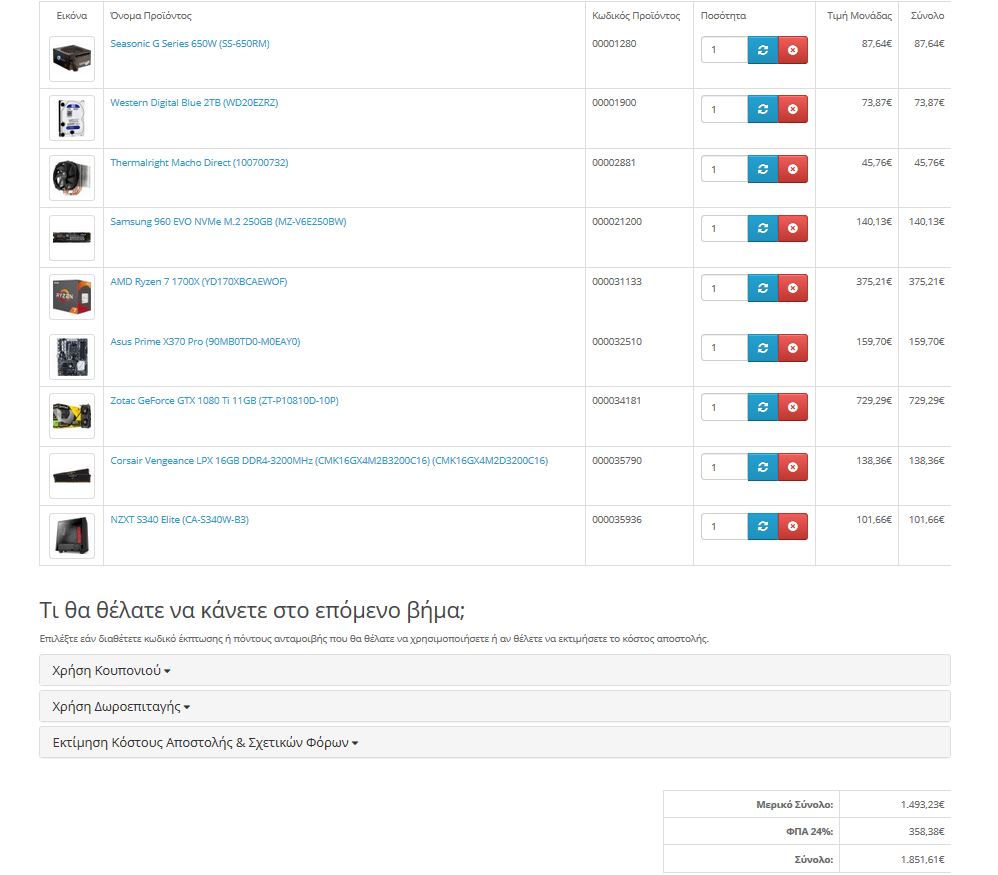Image resolution: width=998 pixels, height=875 pixels.
Task: Remove Seasonic G Series 650W from cart
Action: (792, 50)
